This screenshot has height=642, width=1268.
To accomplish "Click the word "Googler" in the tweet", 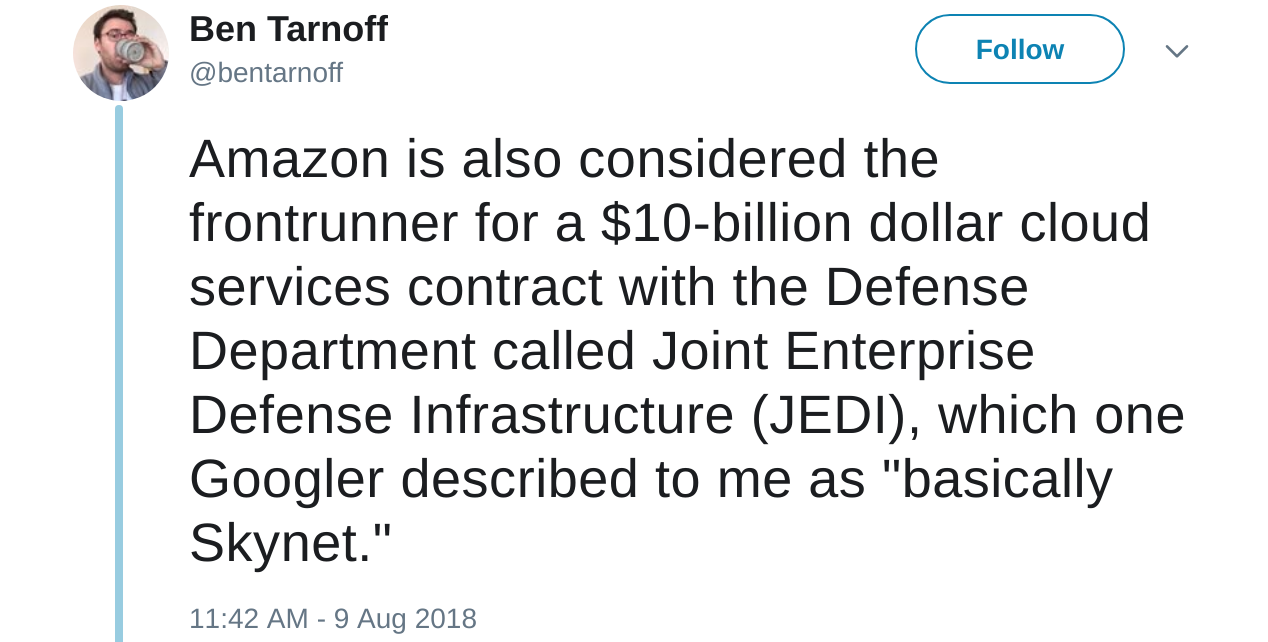I will (286, 479).
